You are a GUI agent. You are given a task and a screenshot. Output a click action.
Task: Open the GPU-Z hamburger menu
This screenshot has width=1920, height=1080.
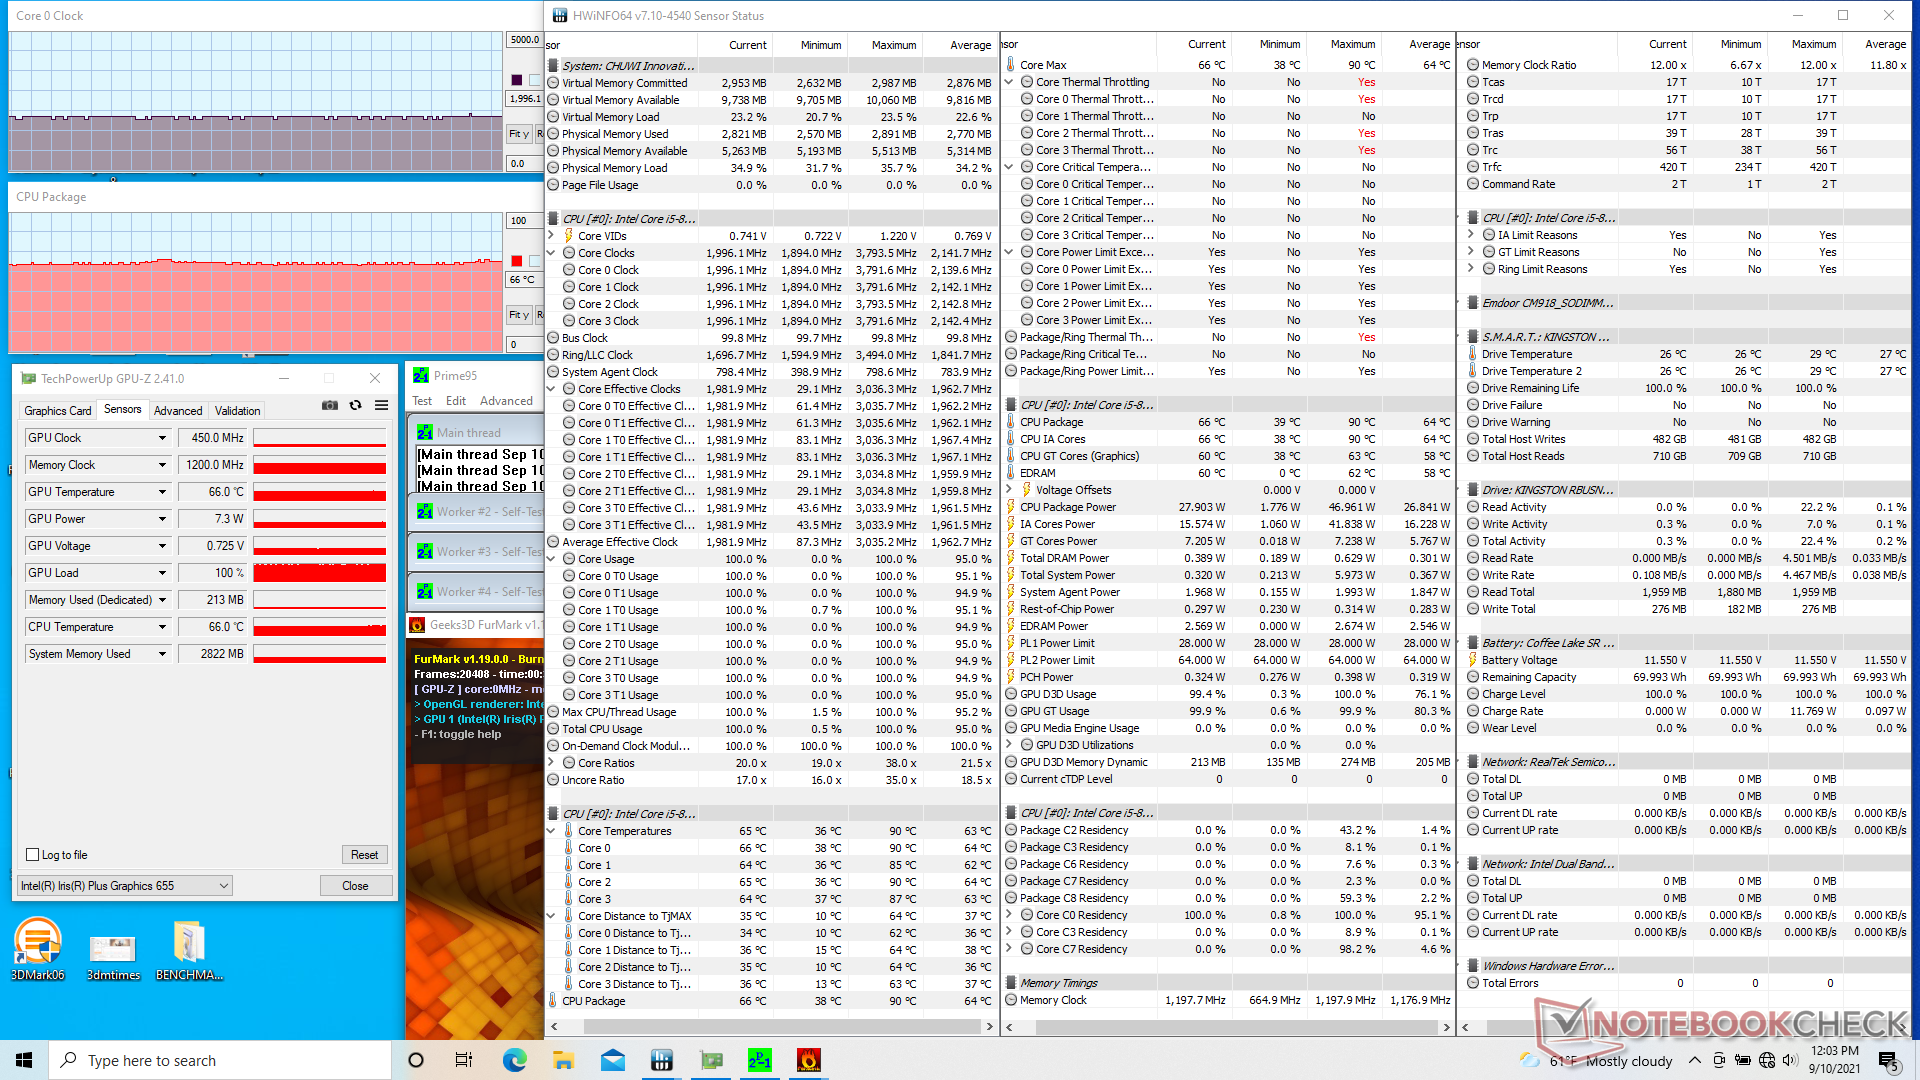[381, 405]
